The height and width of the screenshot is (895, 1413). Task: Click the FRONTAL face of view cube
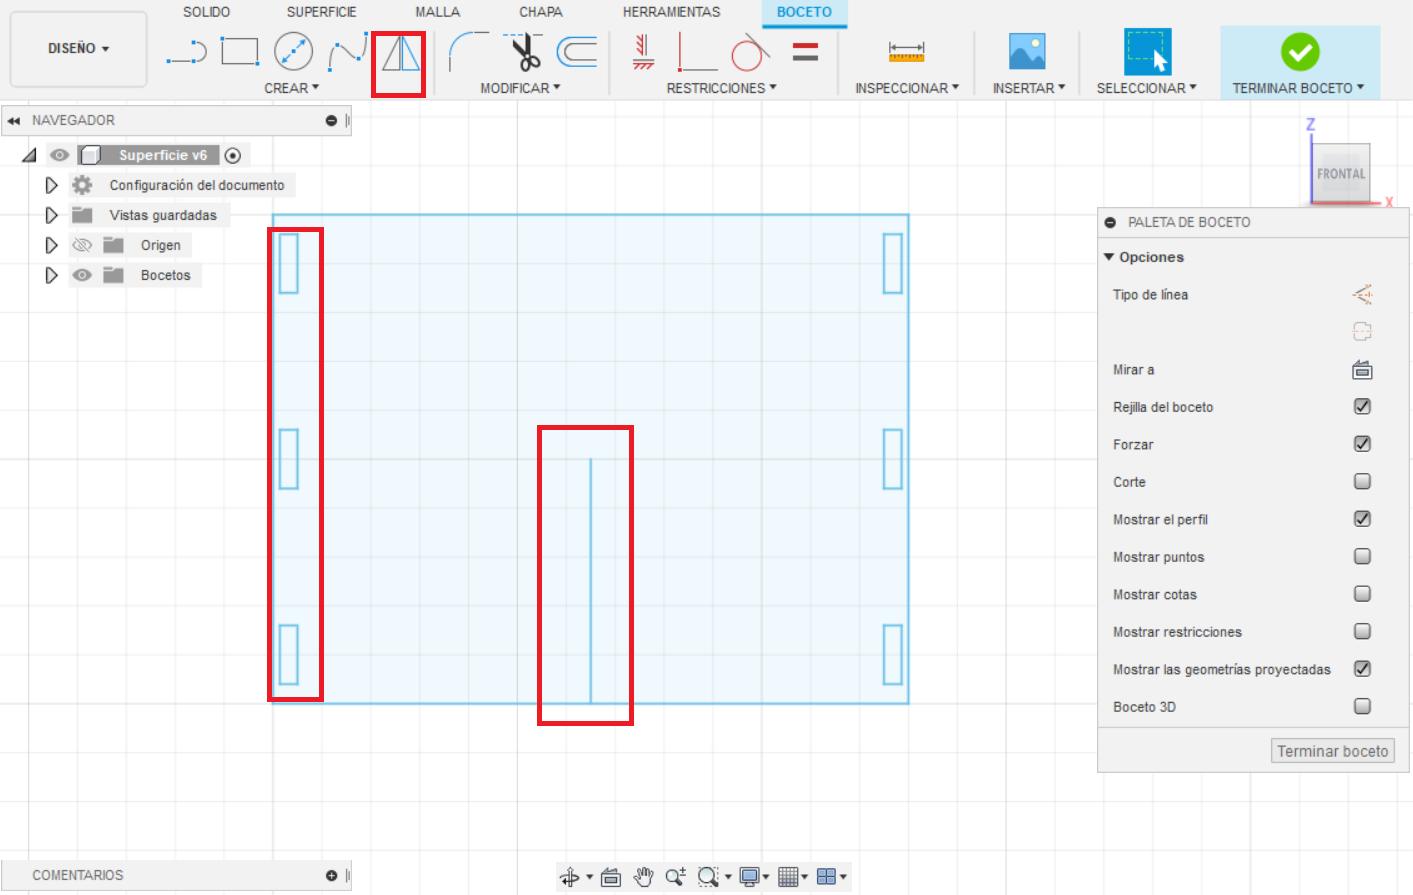[1341, 173]
